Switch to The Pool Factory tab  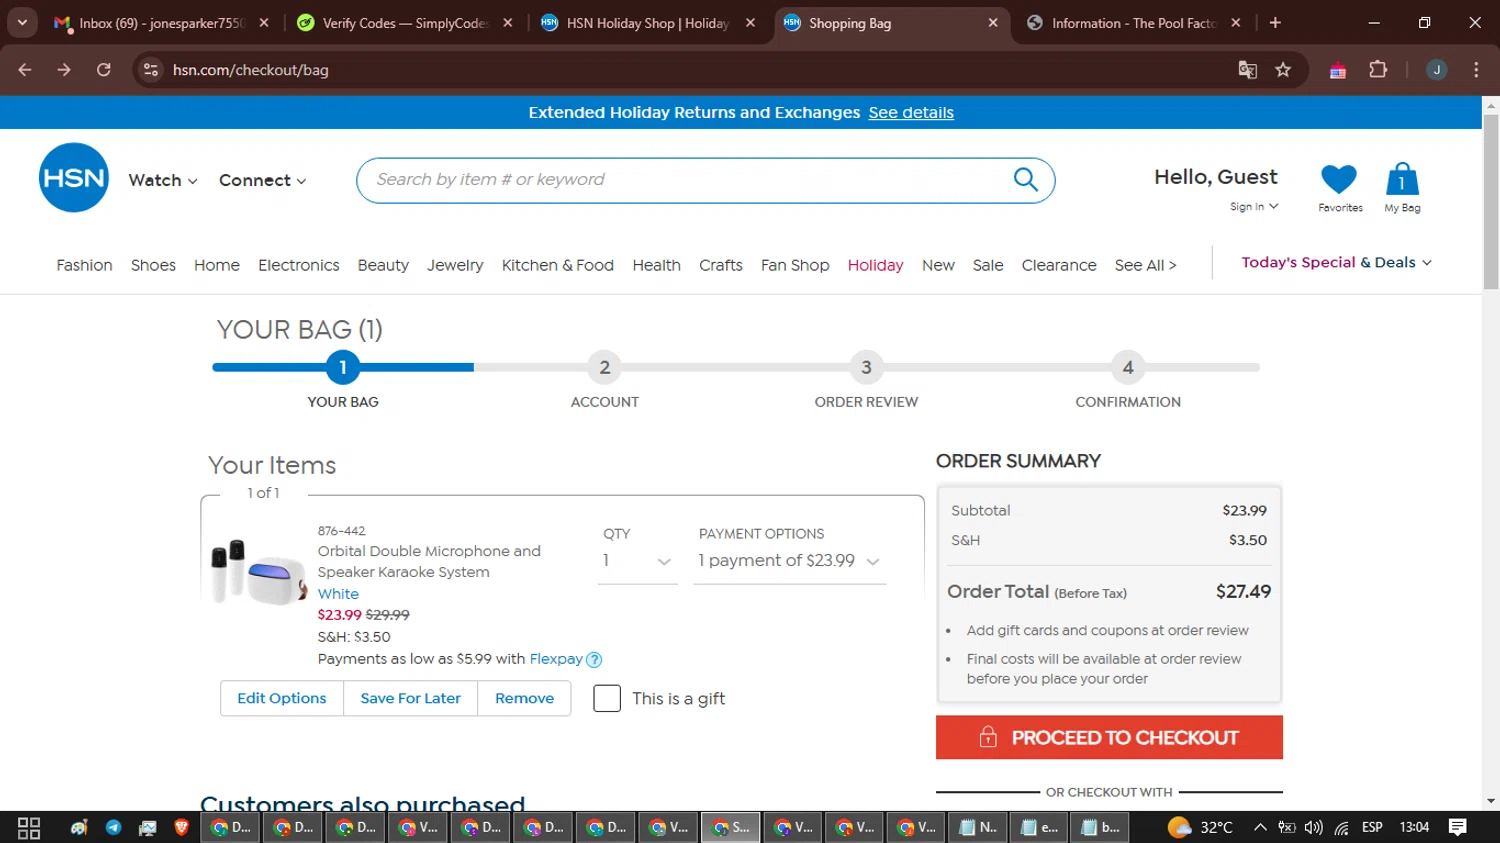pyautogui.click(x=1134, y=23)
